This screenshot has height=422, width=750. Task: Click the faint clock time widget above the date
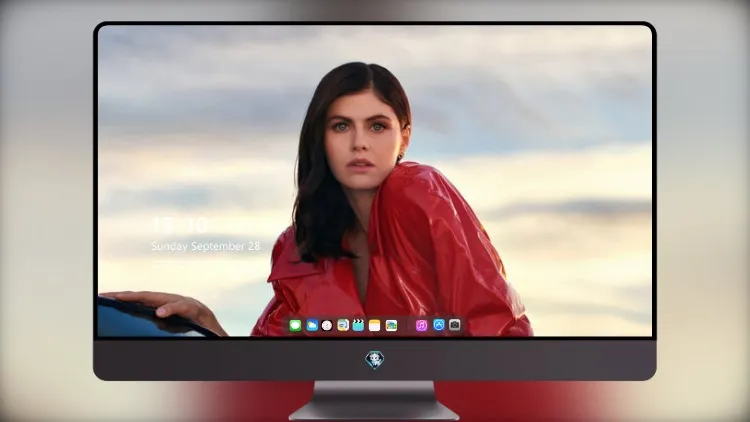(x=180, y=224)
